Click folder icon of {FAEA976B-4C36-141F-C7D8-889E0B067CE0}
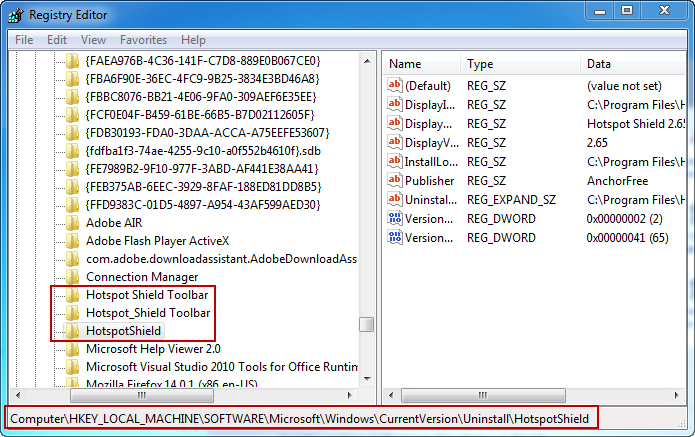Viewport: 695px width, 437px height. click(x=73, y=61)
